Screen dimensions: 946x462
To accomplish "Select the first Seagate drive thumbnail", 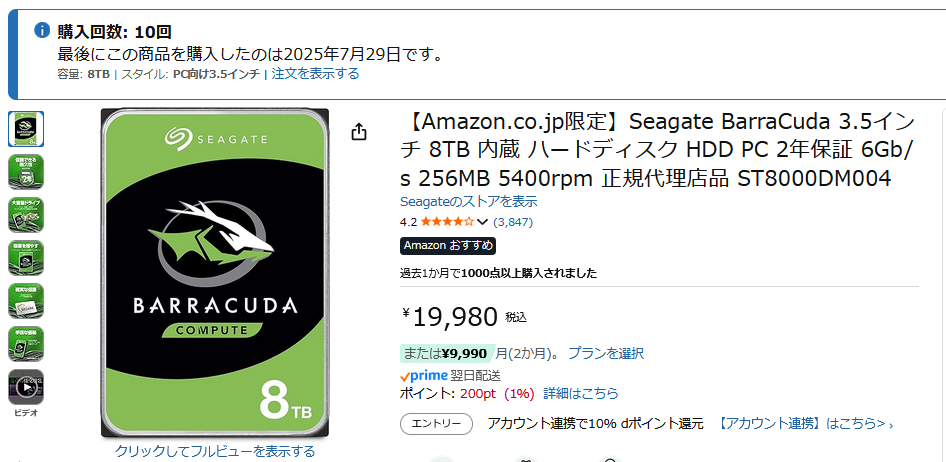I will tap(26, 129).
